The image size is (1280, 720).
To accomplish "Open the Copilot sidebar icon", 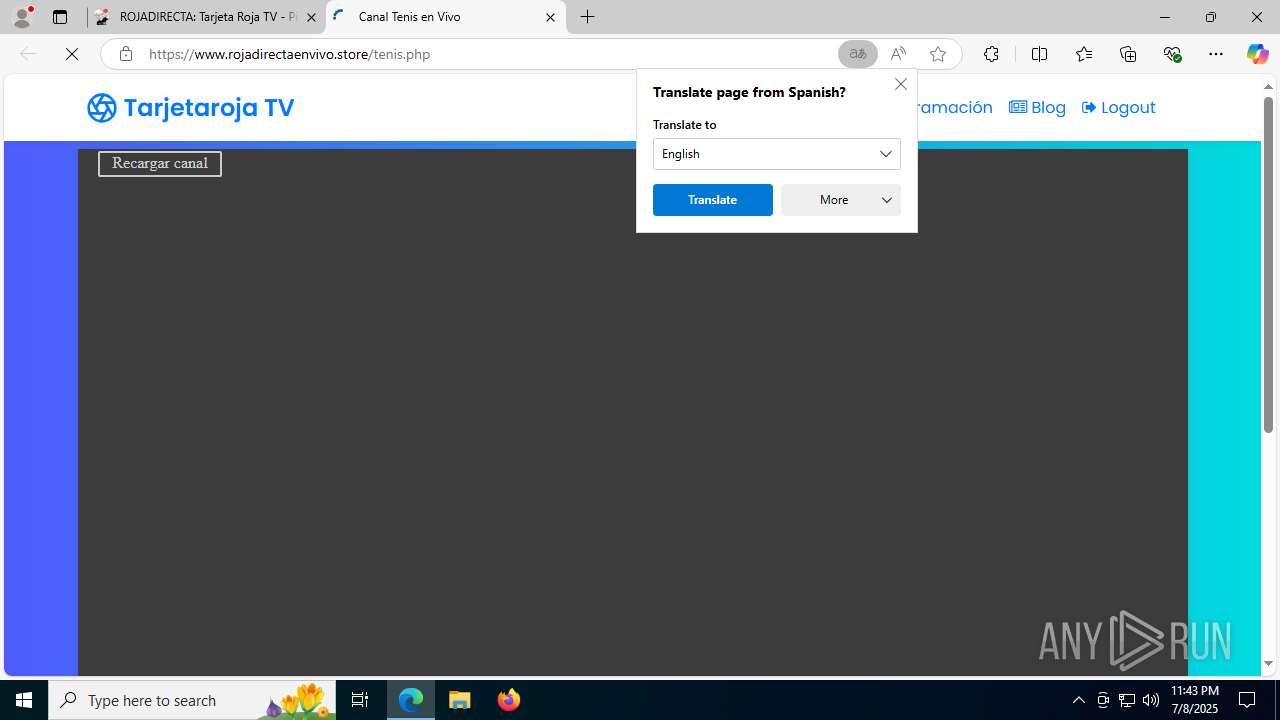I will (1257, 54).
